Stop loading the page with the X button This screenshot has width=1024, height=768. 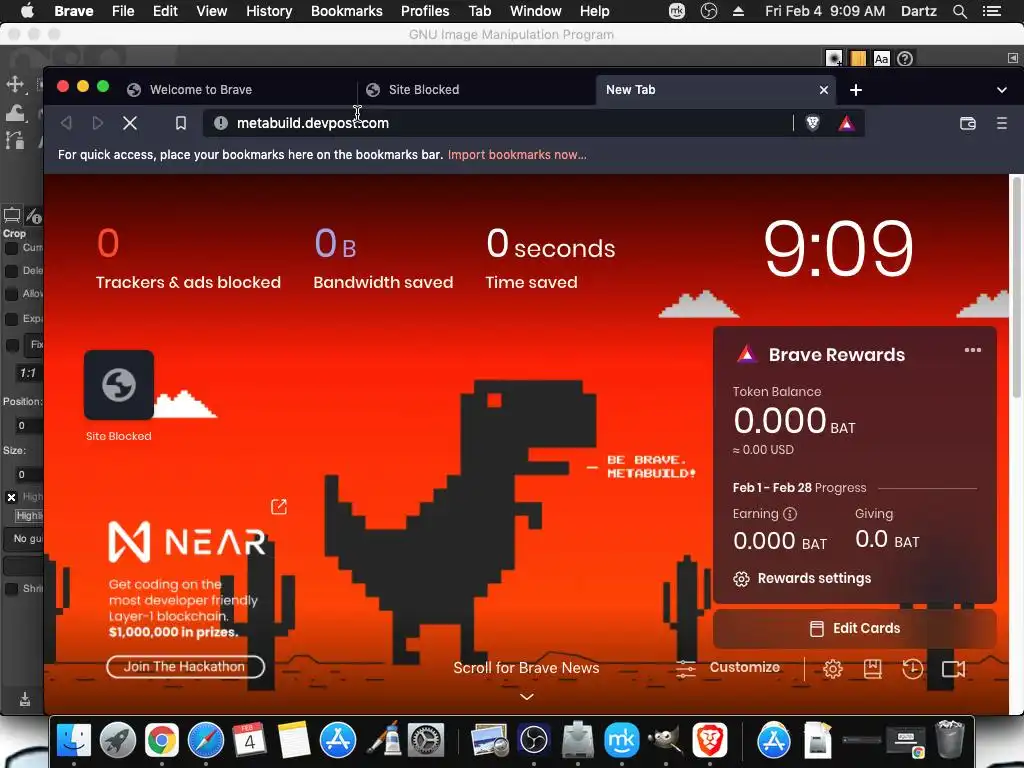pyautogui.click(x=130, y=123)
